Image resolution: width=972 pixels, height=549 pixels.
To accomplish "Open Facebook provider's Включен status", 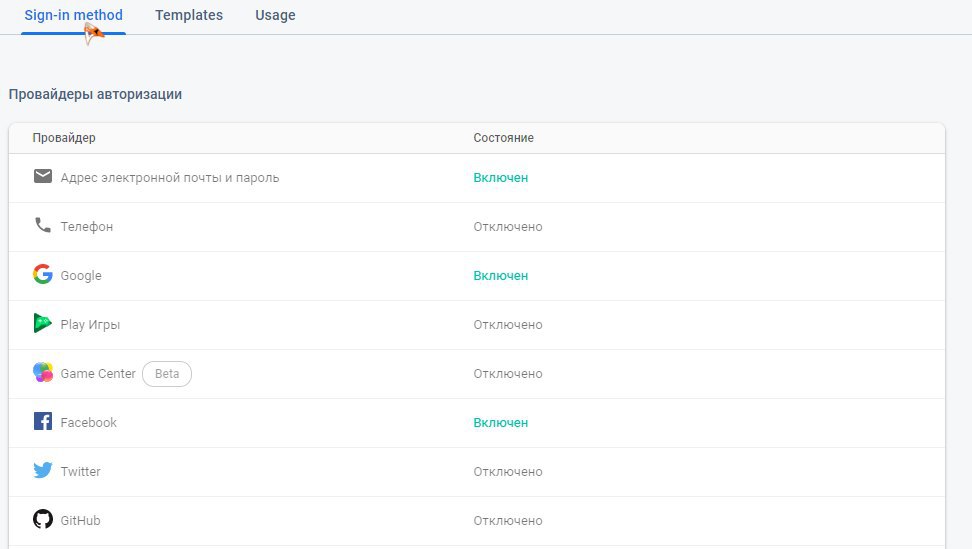I will [501, 423].
